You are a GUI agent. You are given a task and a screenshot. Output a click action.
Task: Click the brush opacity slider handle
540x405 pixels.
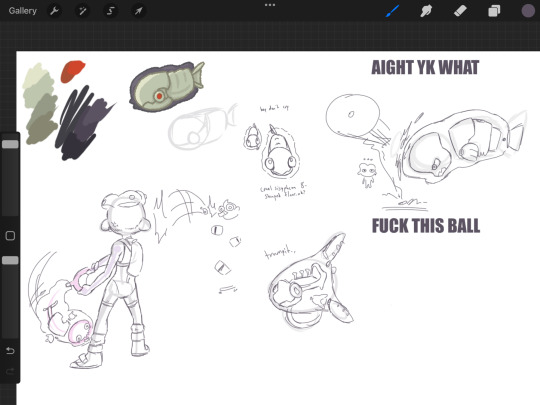coord(10,260)
